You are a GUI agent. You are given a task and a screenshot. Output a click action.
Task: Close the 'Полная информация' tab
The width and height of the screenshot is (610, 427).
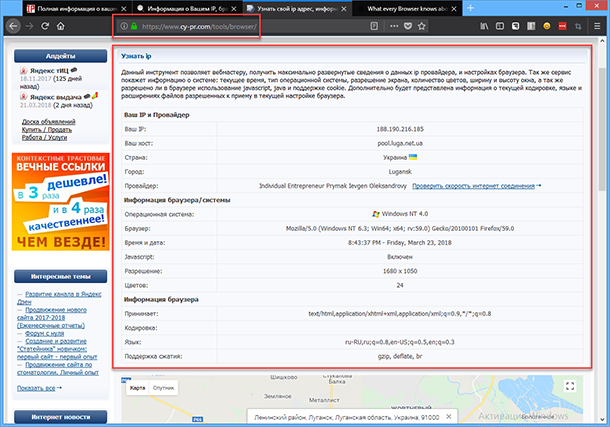(x=124, y=9)
